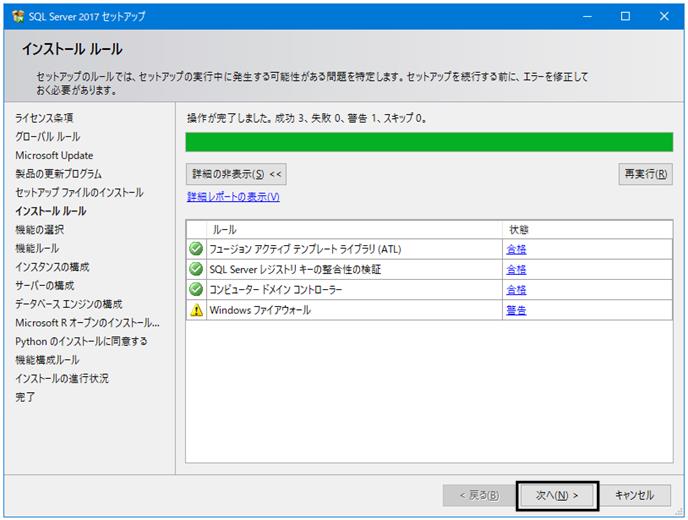The height and width of the screenshot is (520, 688).
Task: Click SQL Server レジストリ キーの整合性の検証 row text
Action: click(295, 269)
